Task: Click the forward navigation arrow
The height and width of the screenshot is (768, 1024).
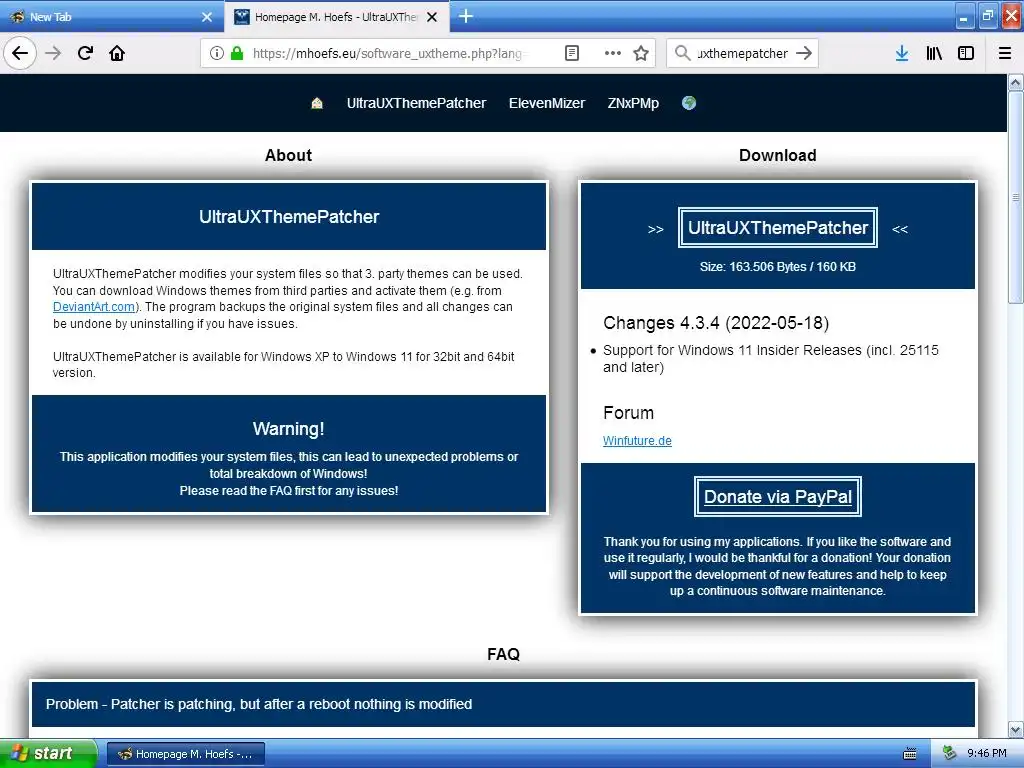Action: pos(53,53)
